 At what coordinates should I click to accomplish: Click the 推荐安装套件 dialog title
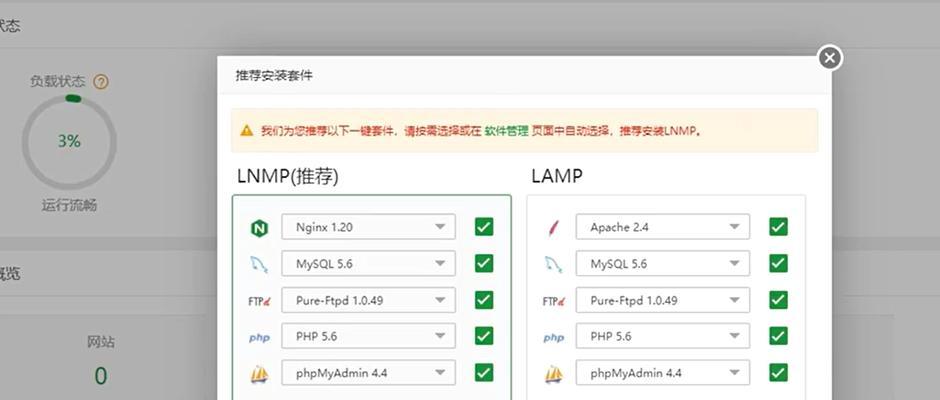[274, 76]
